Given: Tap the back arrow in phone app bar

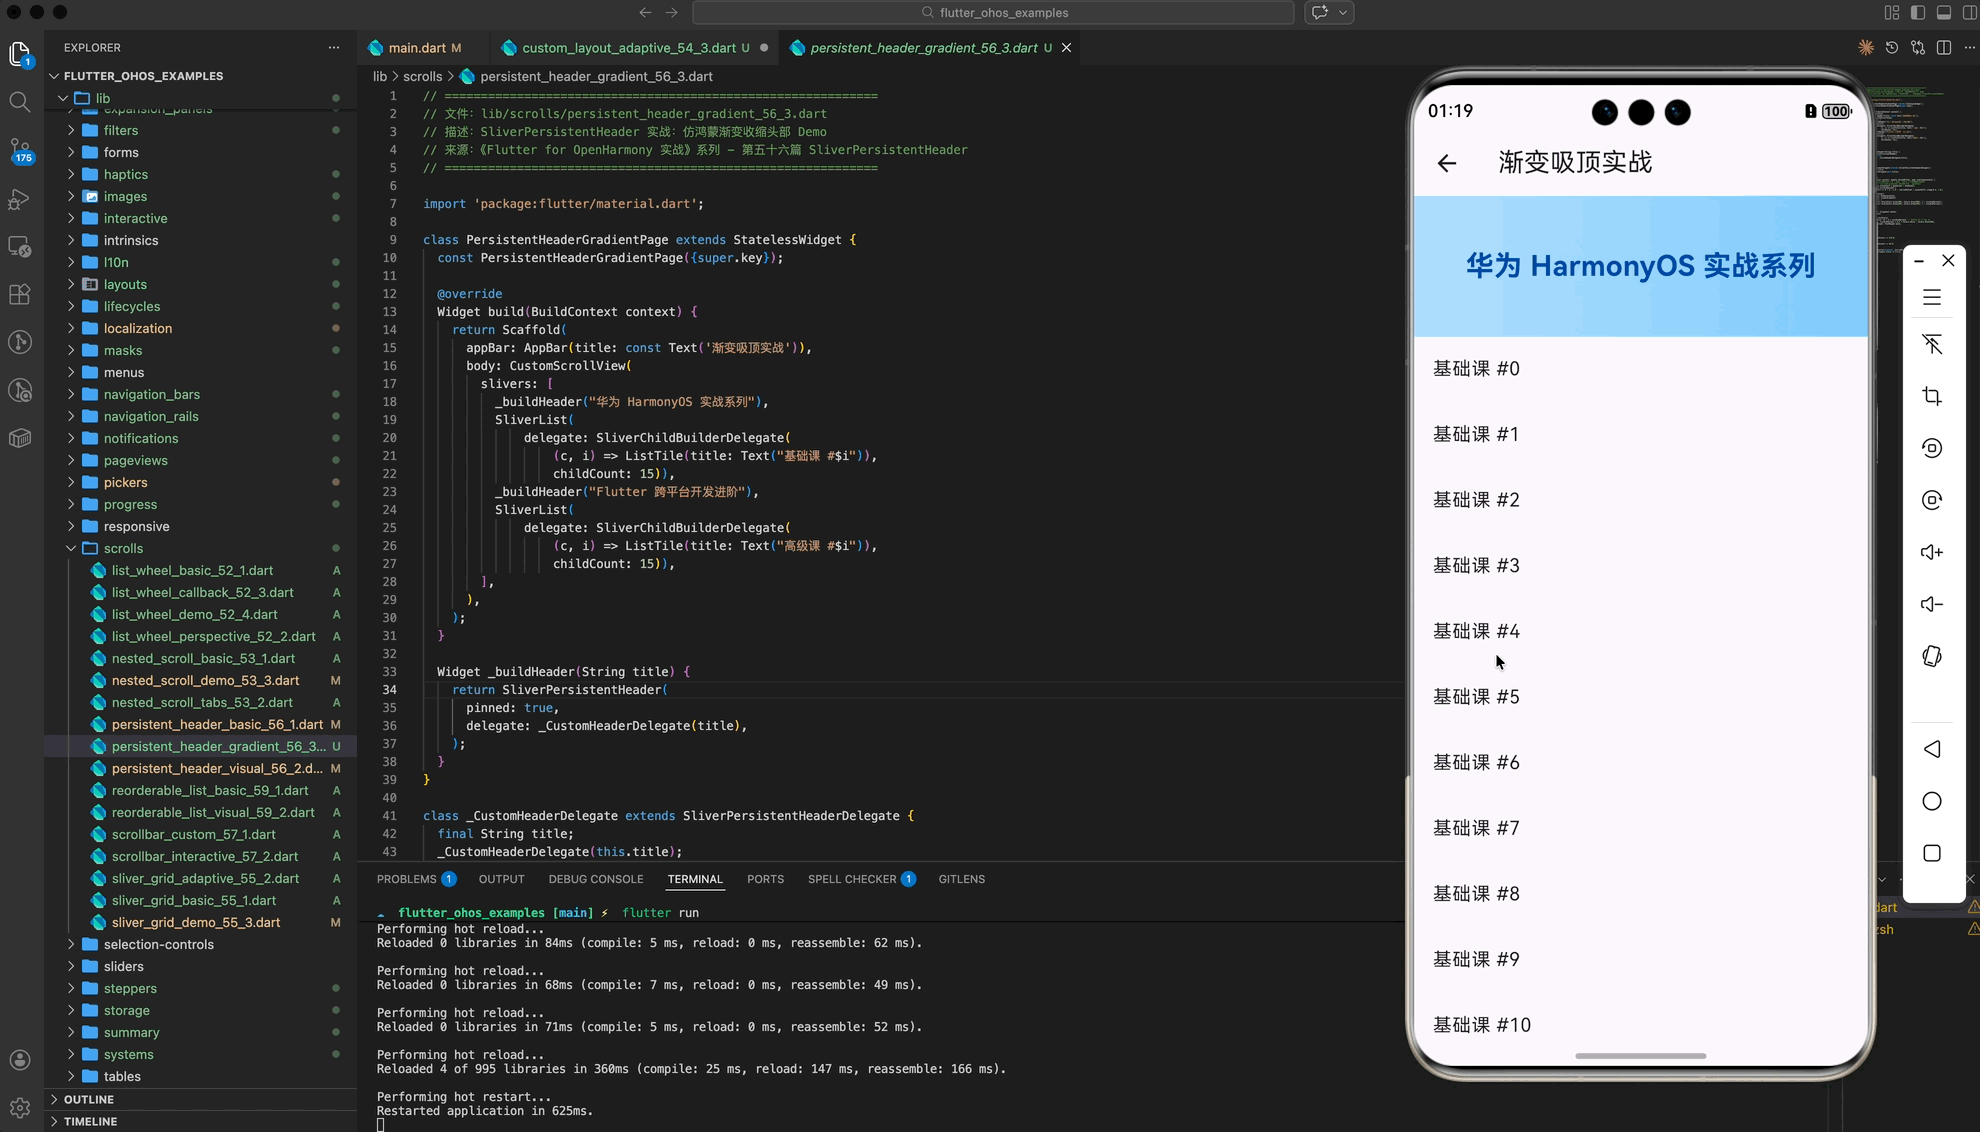Looking at the screenshot, I should click(1447, 163).
